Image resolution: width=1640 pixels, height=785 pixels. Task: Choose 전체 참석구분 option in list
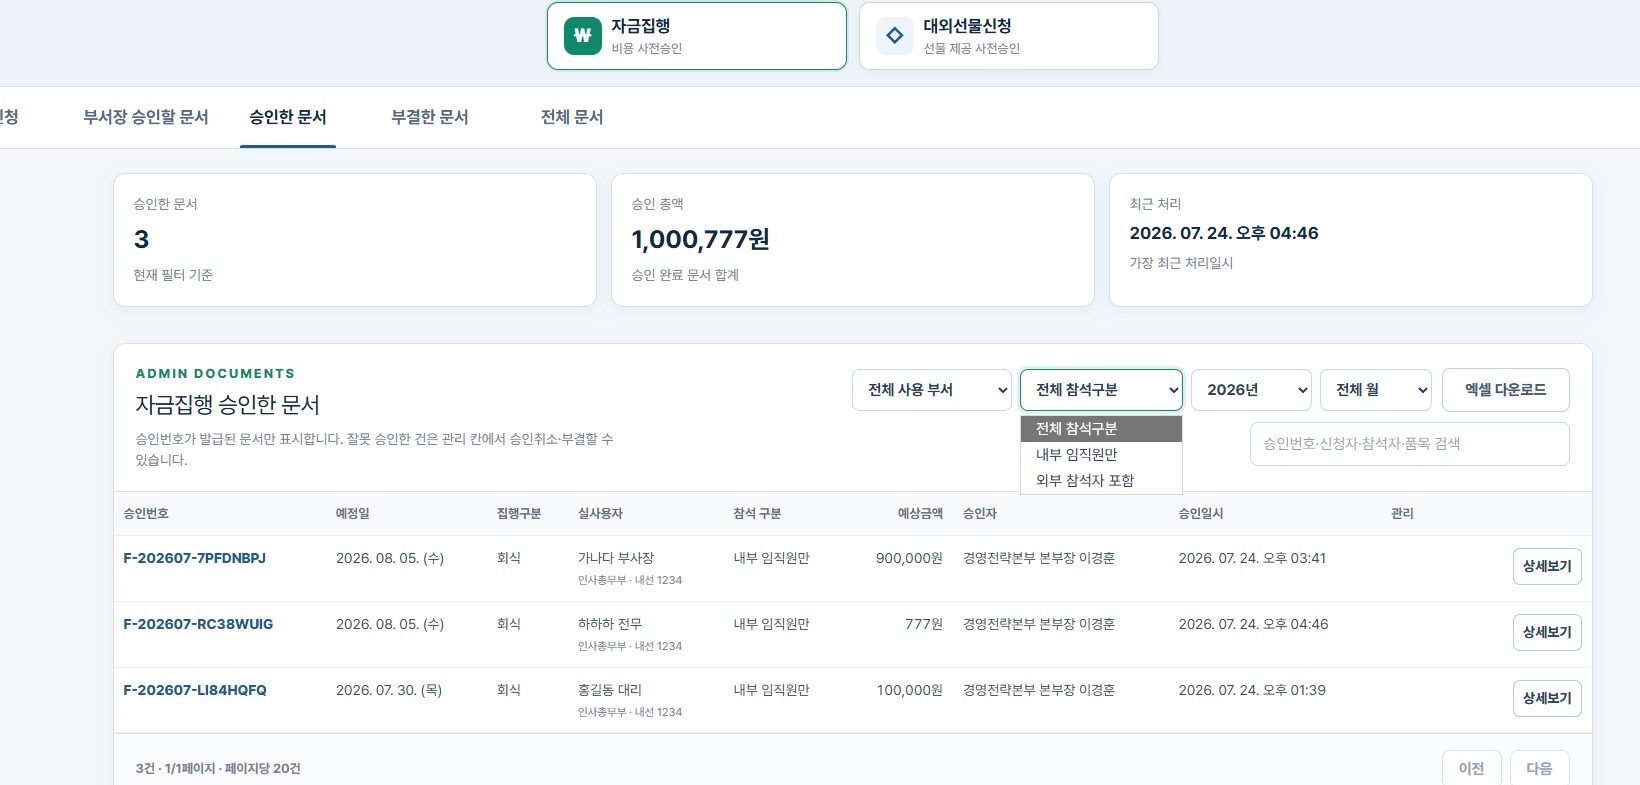(x=1101, y=429)
